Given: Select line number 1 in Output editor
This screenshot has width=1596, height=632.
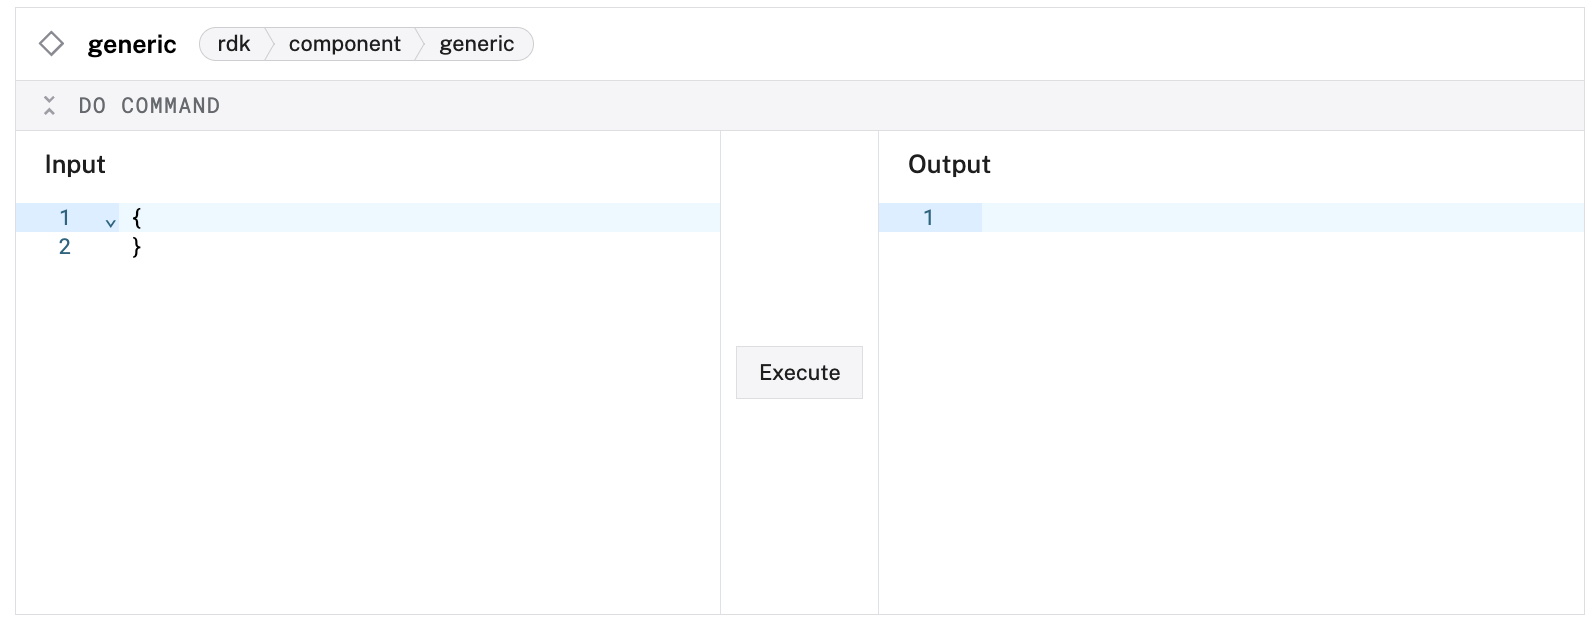Looking at the screenshot, I should point(928,218).
